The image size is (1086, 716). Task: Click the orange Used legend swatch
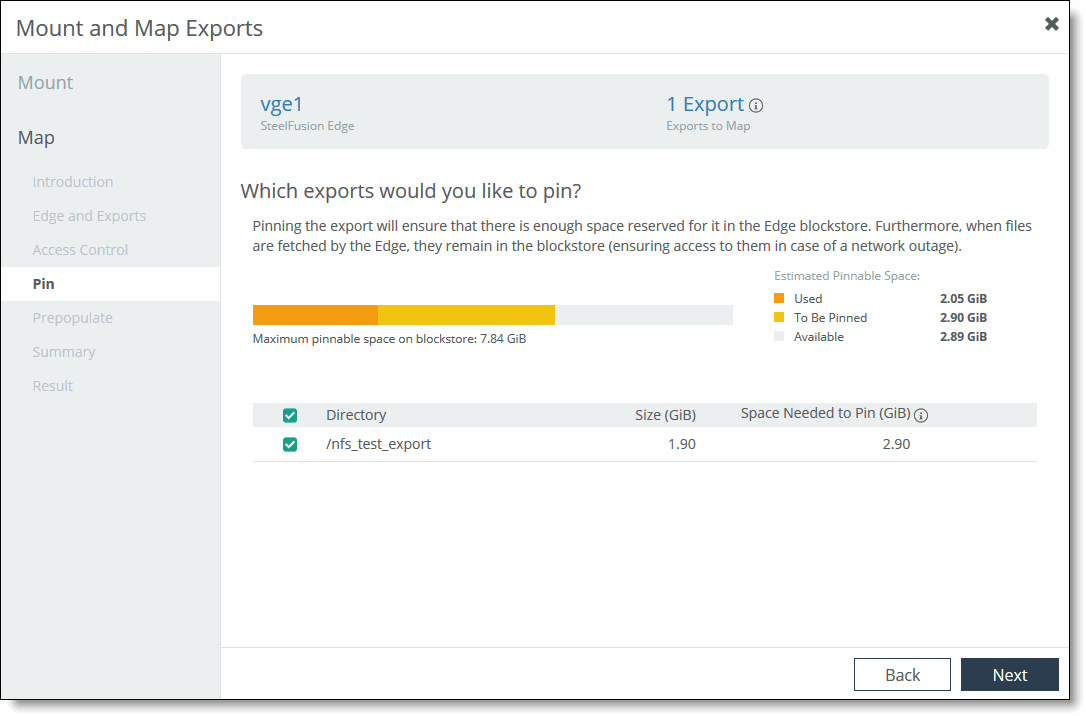point(780,298)
